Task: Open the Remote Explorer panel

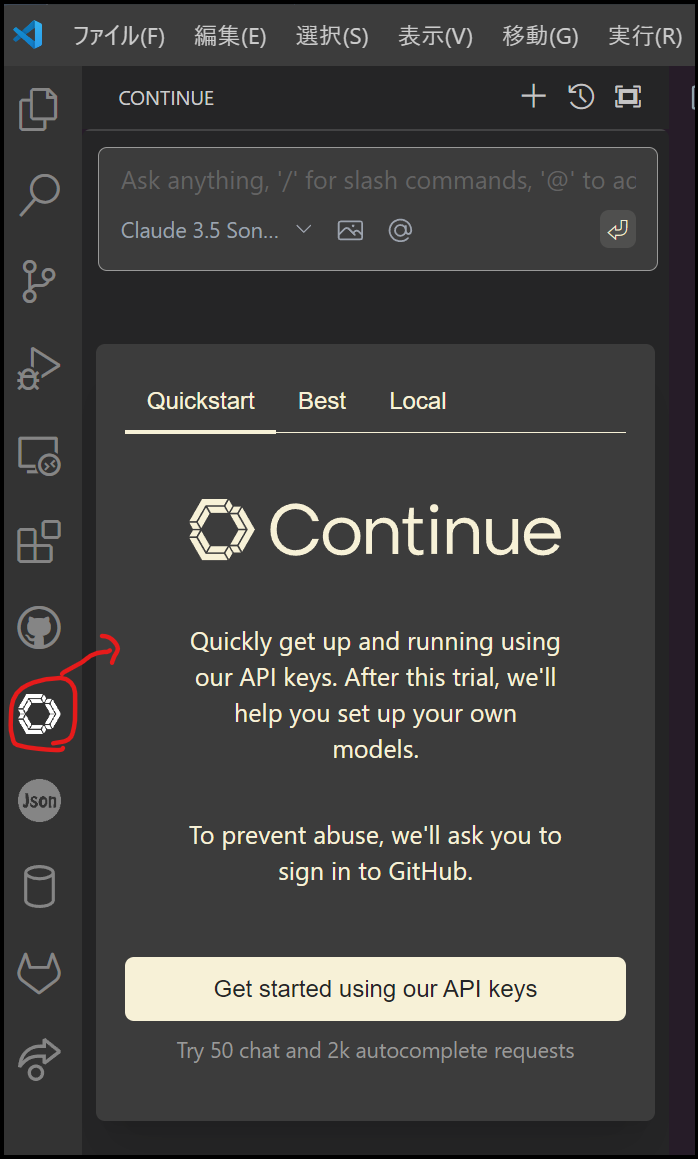Action: point(38,455)
